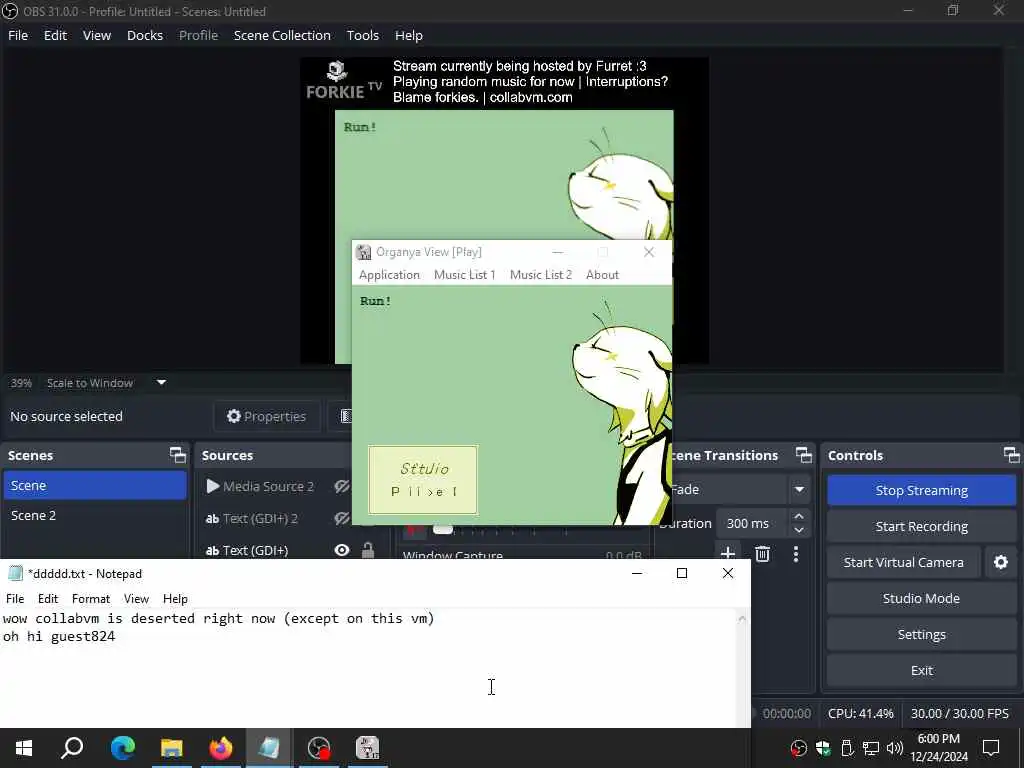Viewport: 1024px width, 768px height.
Task: Launch Microsoft Edge from taskbar
Action: point(122,748)
